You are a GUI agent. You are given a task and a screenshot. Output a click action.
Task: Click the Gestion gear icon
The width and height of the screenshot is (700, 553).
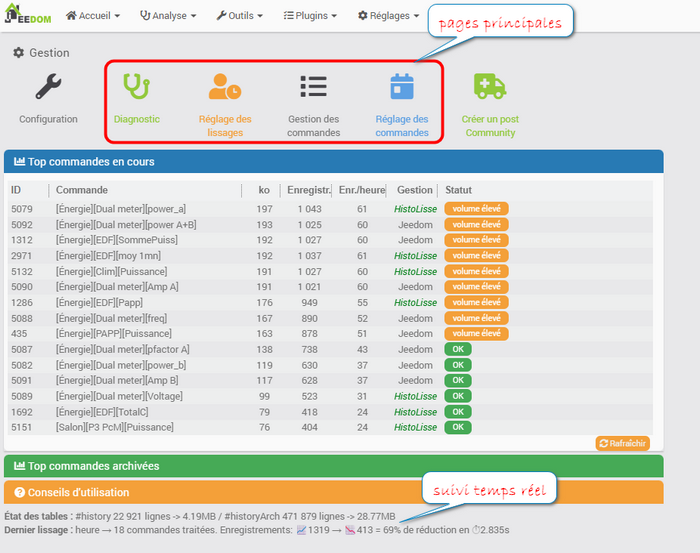point(18,53)
